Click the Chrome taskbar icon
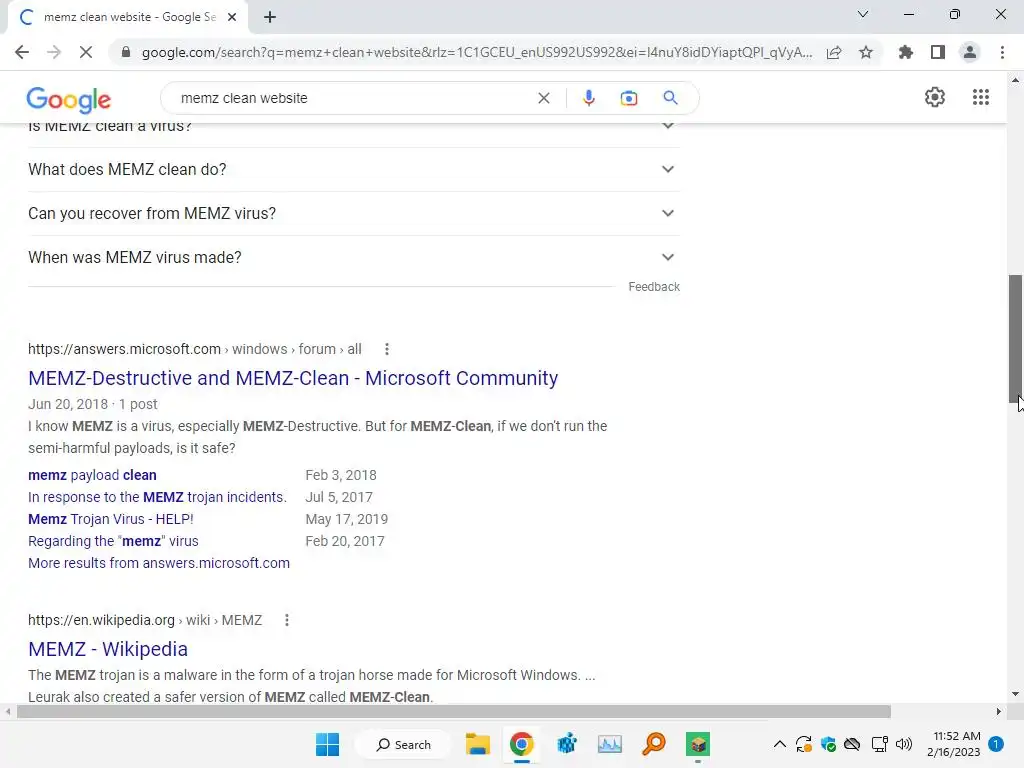The width and height of the screenshot is (1024, 768). (521, 744)
